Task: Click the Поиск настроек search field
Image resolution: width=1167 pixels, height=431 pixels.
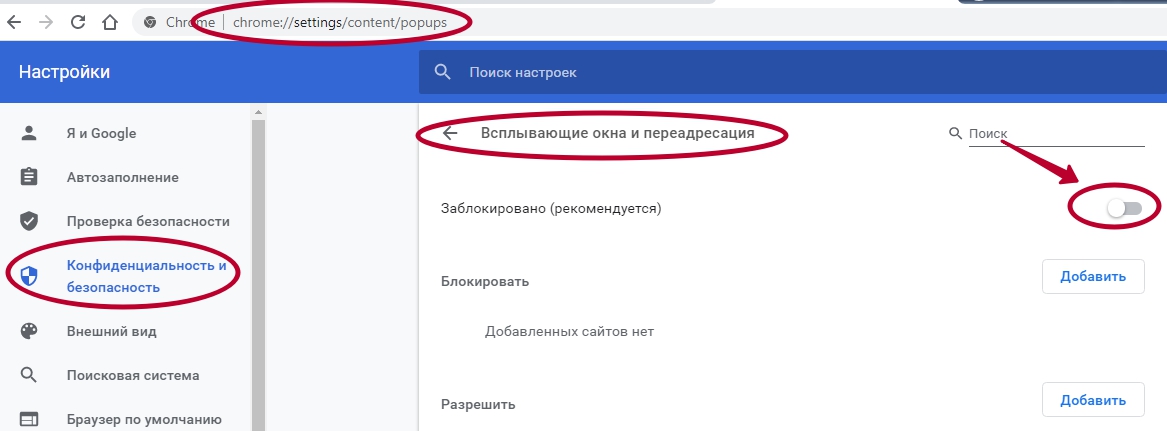Action: (x=700, y=72)
